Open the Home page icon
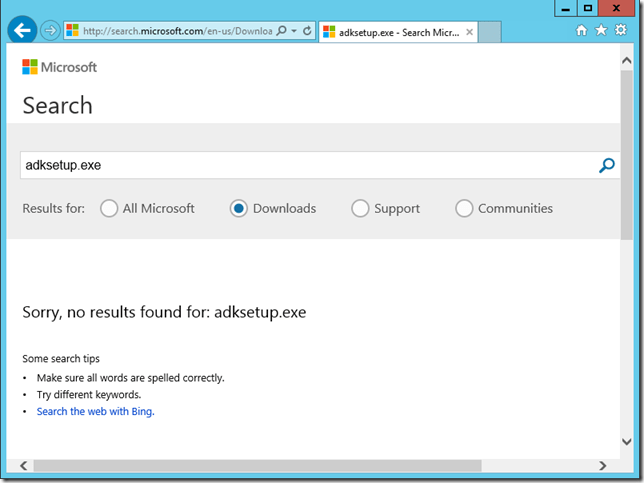Viewport: 644px width, 483px height. click(x=582, y=30)
